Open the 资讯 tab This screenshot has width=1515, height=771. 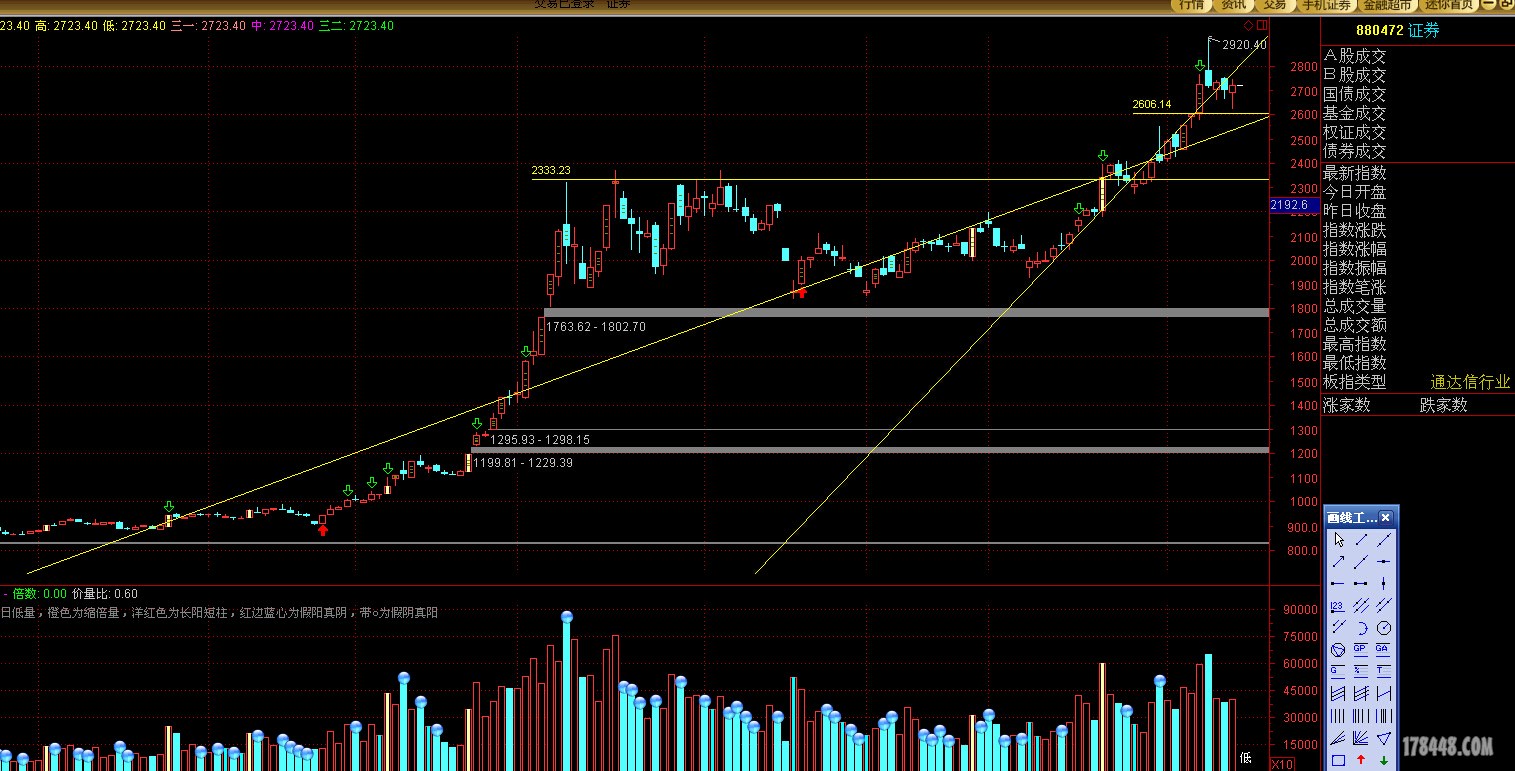click(1233, 5)
